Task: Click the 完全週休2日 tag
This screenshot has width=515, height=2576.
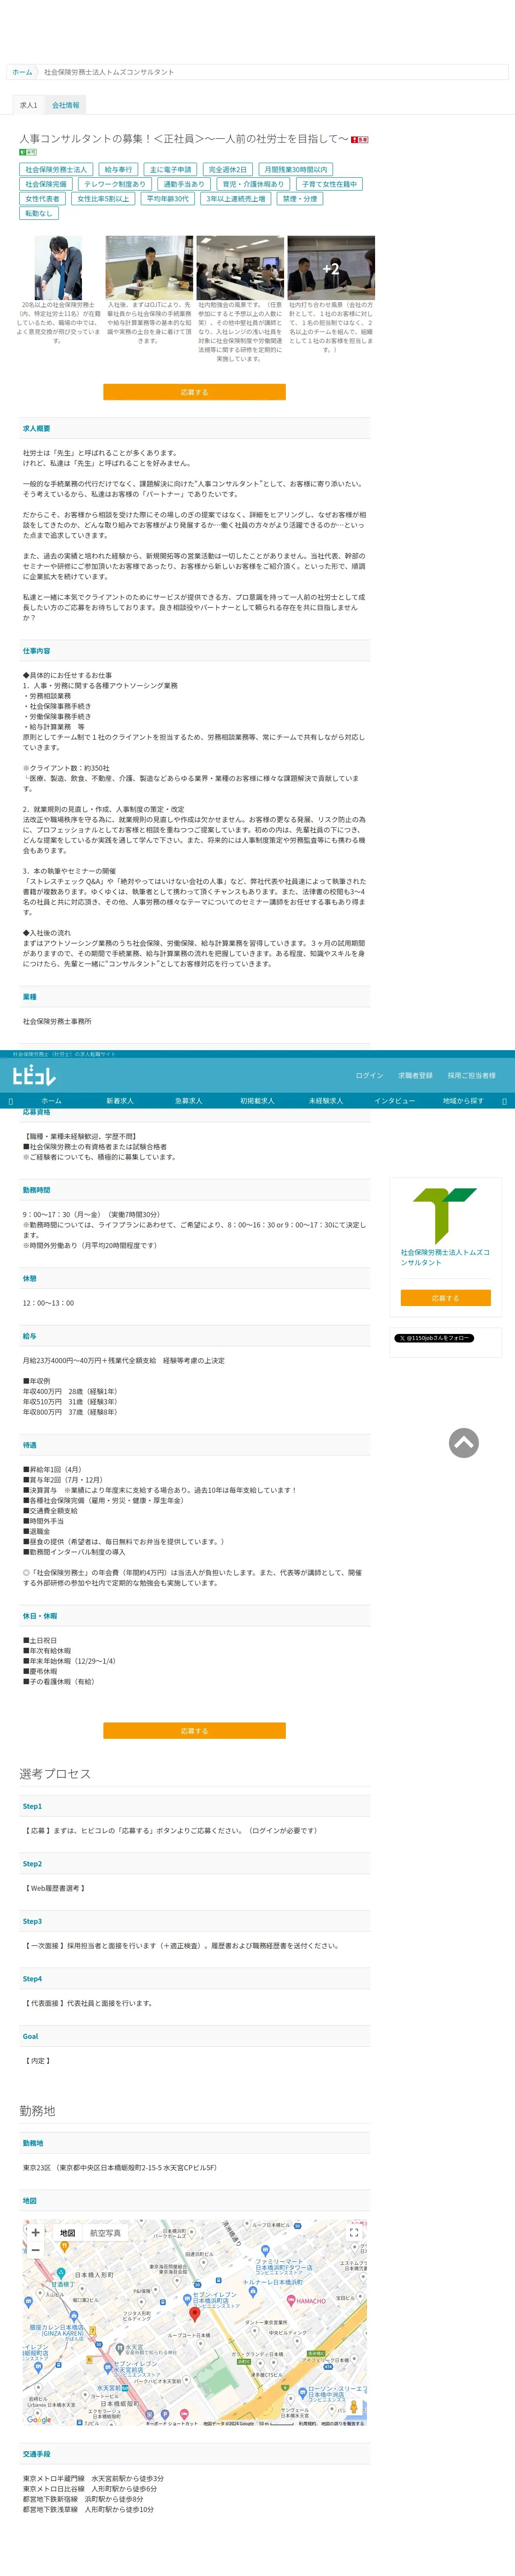Action: pyautogui.click(x=227, y=169)
